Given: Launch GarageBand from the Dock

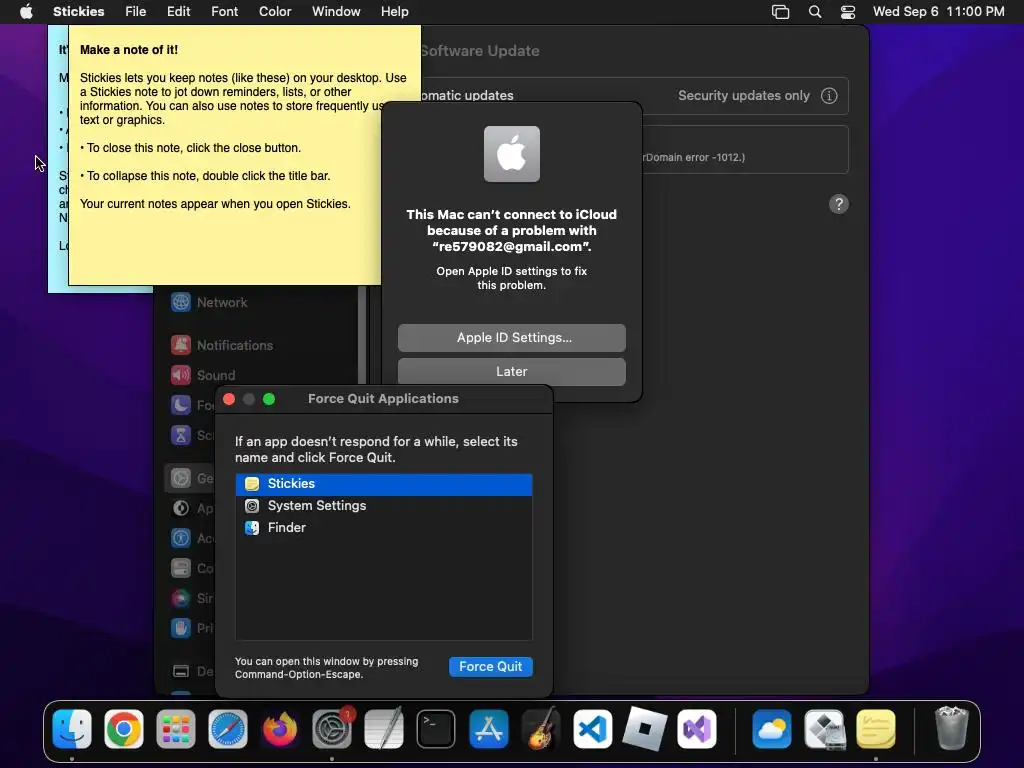Looking at the screenshot, I should pyautogui.click(x=541, y=728).
